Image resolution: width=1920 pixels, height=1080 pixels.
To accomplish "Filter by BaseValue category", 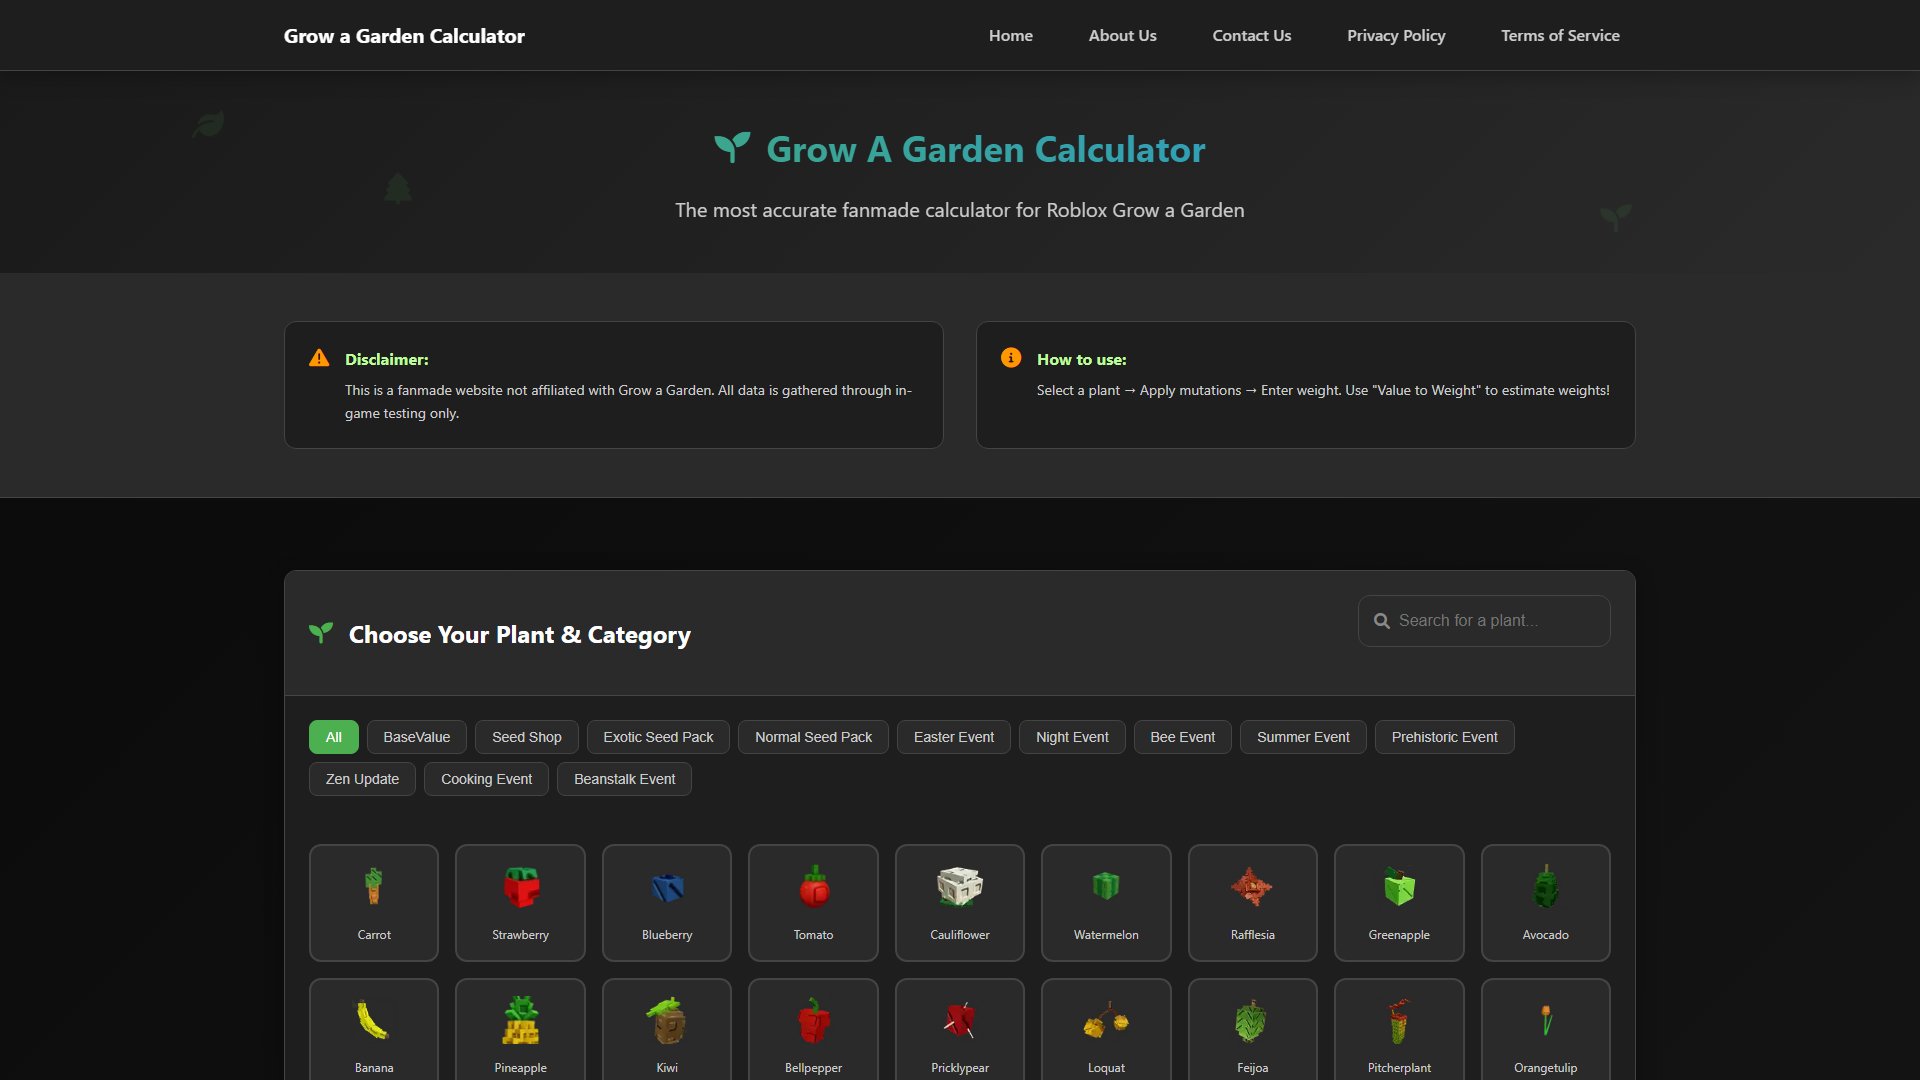I will (417, 737).
